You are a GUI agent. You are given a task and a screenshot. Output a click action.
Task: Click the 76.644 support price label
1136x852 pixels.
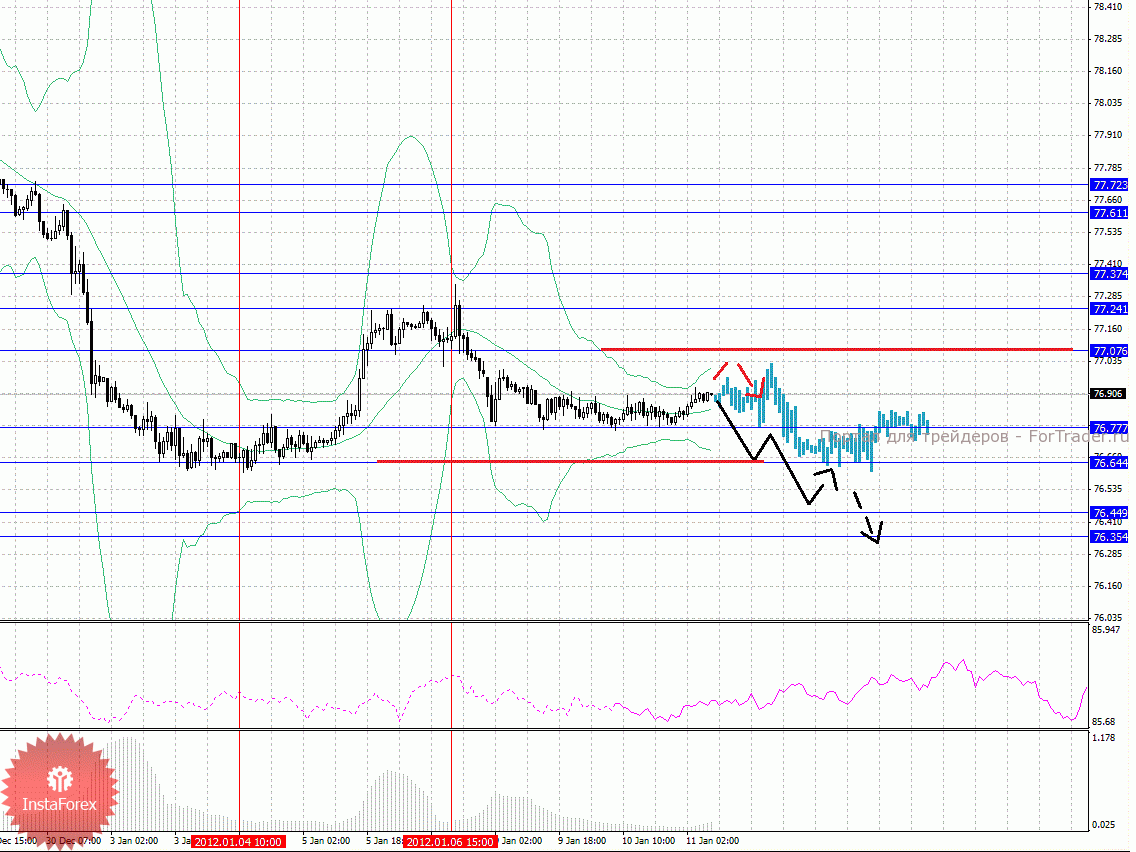tap(1110, 462)
